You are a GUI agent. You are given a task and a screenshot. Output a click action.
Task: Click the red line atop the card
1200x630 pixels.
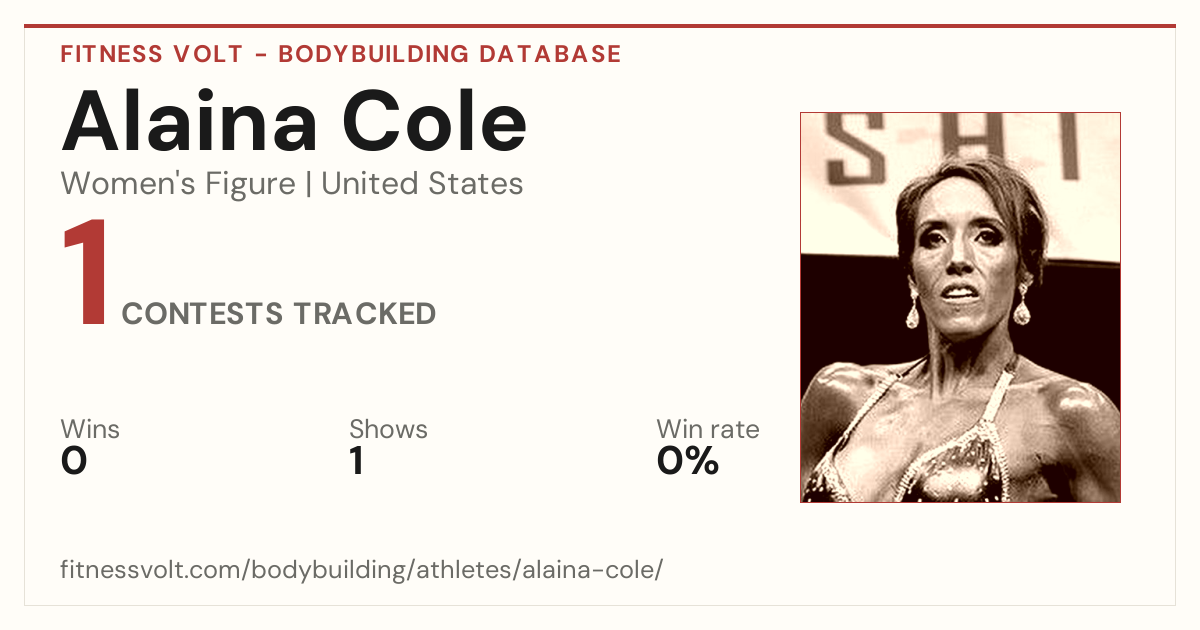click(600, 26)
